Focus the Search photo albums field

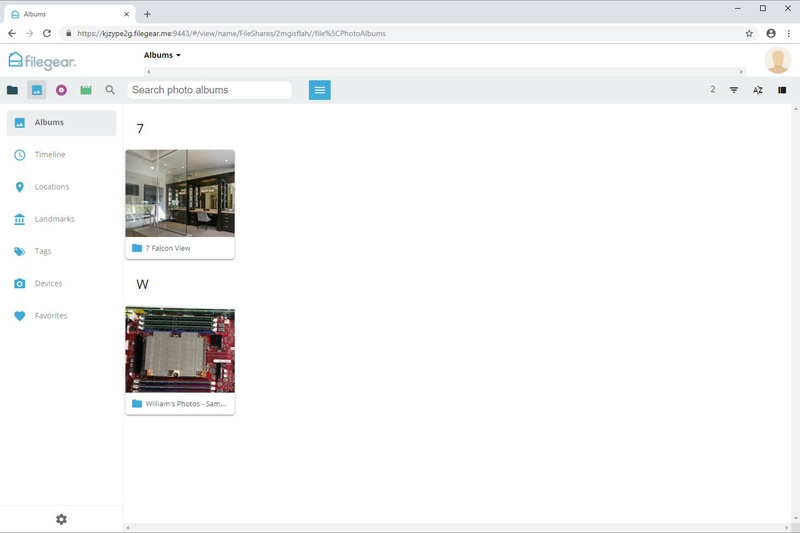point(209,90)
